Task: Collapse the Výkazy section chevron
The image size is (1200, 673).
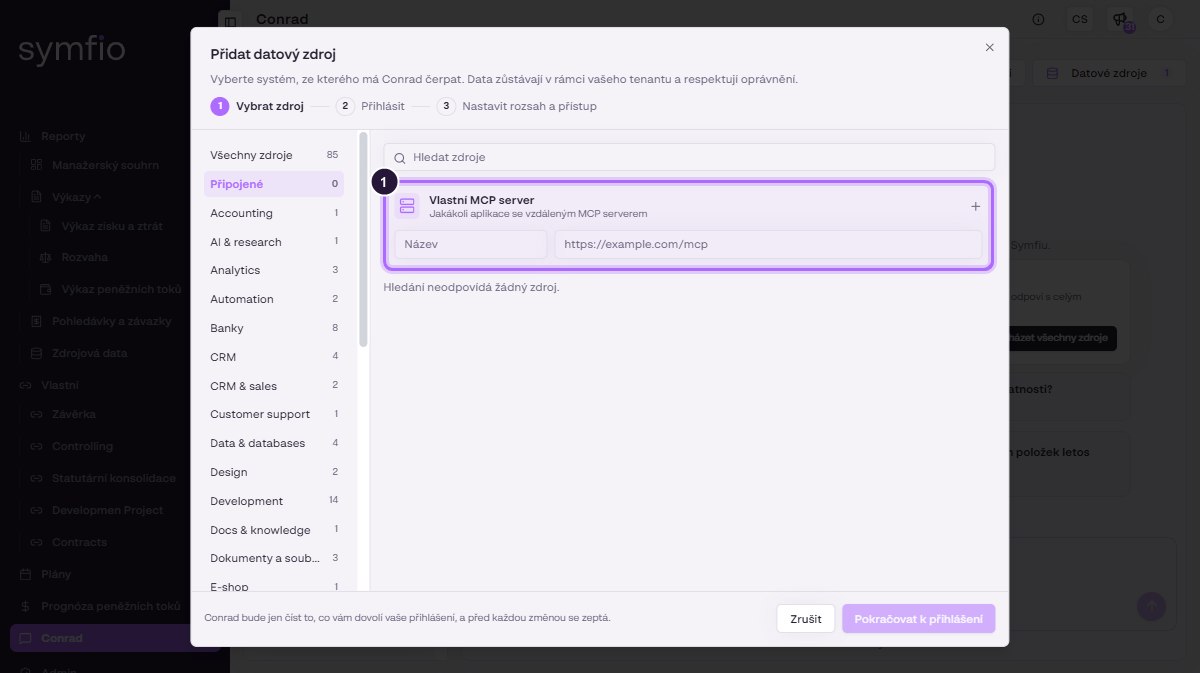Action: pos(98,196)
